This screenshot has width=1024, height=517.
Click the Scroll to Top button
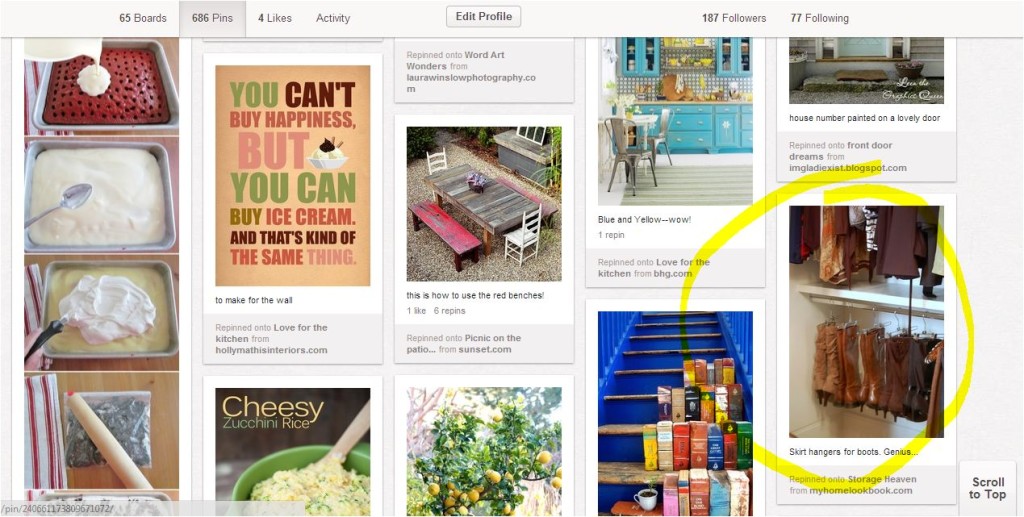pos(987,488)
